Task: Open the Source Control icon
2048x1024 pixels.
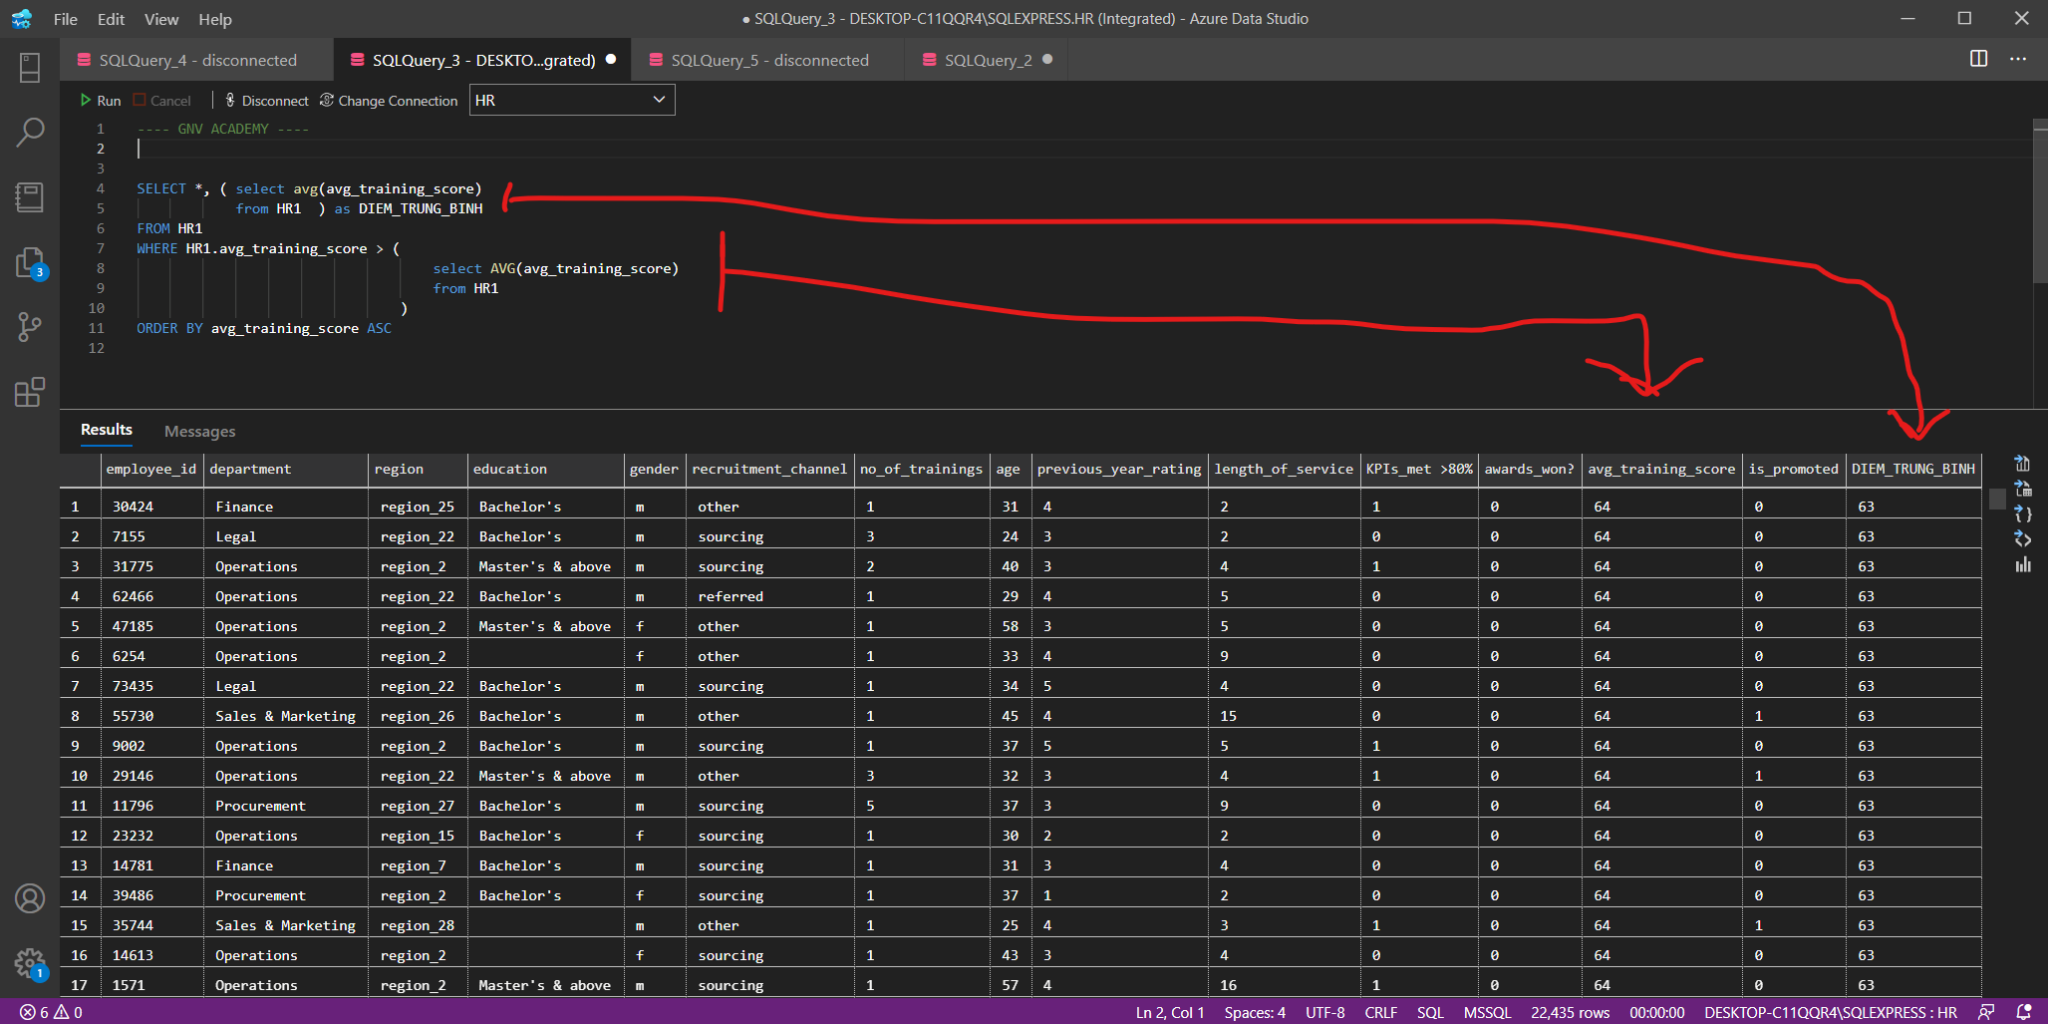Action: coord(30,327)
